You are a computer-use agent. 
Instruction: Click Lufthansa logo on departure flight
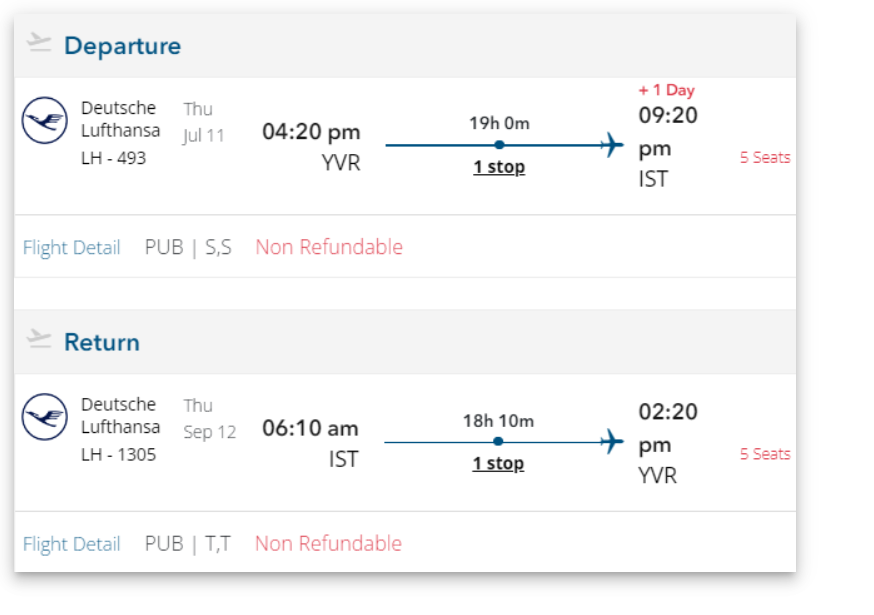pos(45,121)
